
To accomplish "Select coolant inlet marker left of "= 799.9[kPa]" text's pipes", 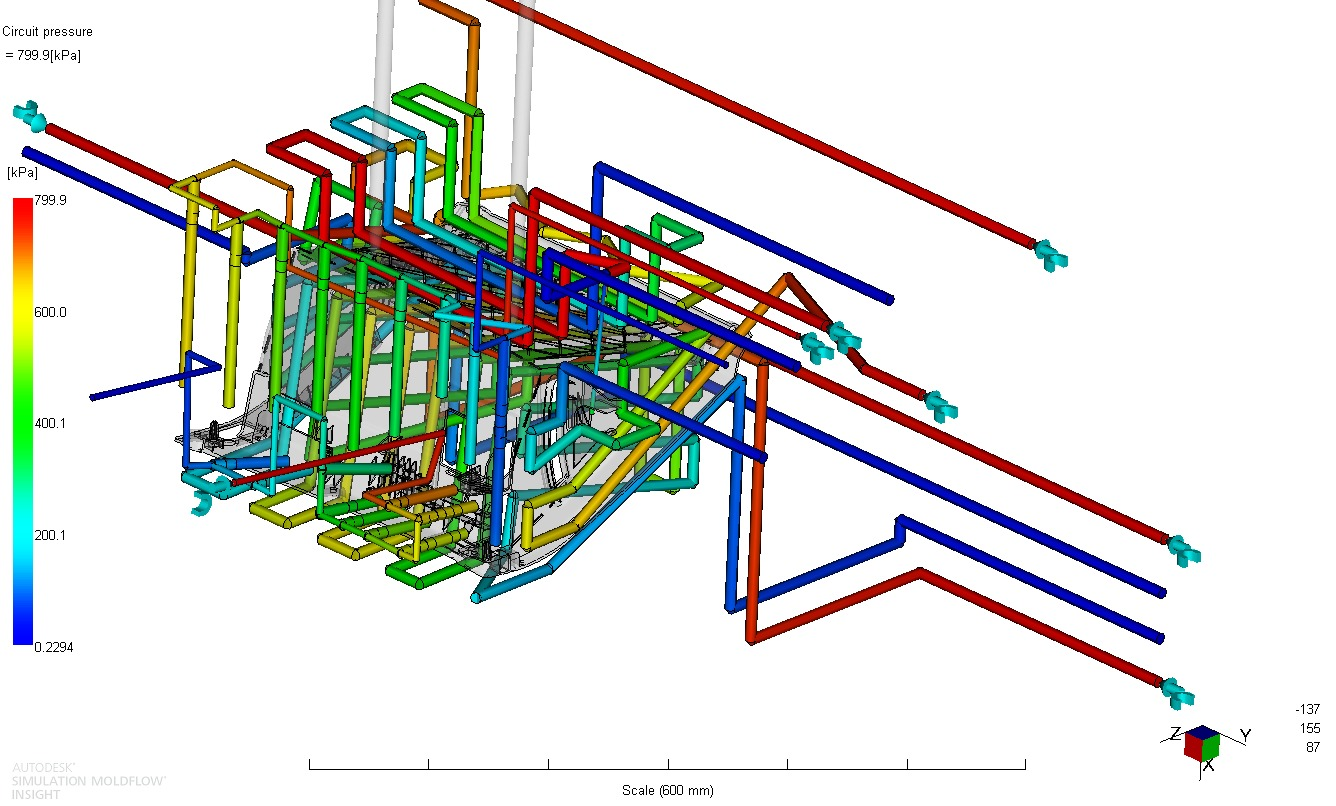I will coord(30,116).
